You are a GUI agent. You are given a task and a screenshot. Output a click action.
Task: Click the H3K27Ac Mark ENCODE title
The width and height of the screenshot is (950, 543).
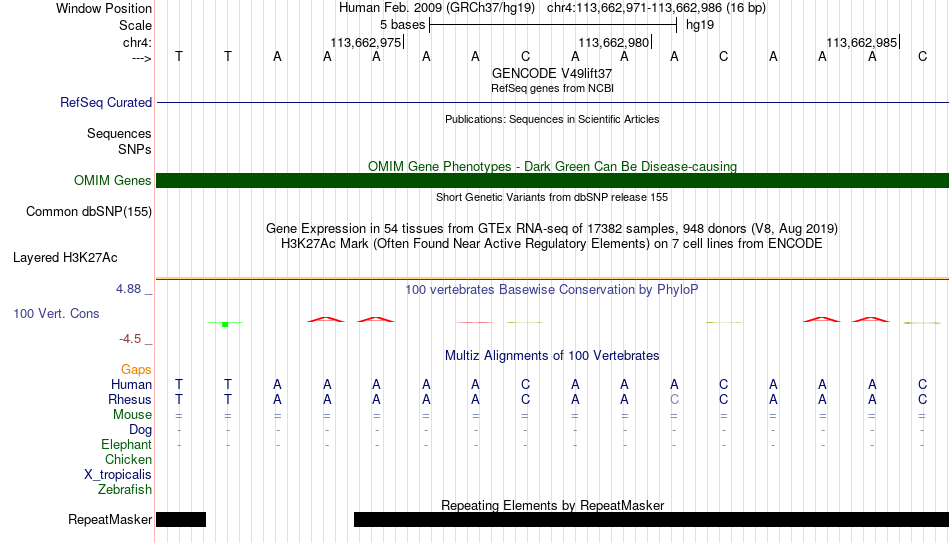tap(552, 244)
